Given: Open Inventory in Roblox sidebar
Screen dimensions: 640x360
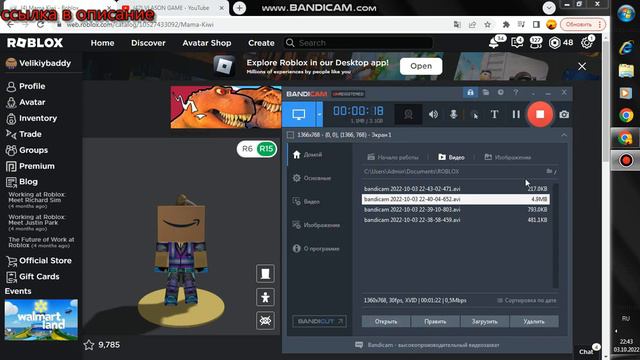Looking at the screenshot, I should point(31,118).
